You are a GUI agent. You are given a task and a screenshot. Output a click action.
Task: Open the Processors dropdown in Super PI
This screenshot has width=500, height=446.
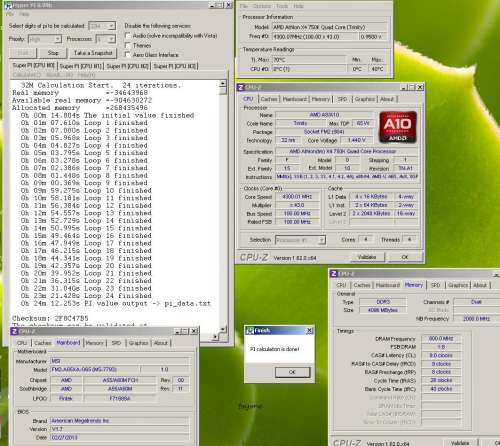tap(112, 39)
